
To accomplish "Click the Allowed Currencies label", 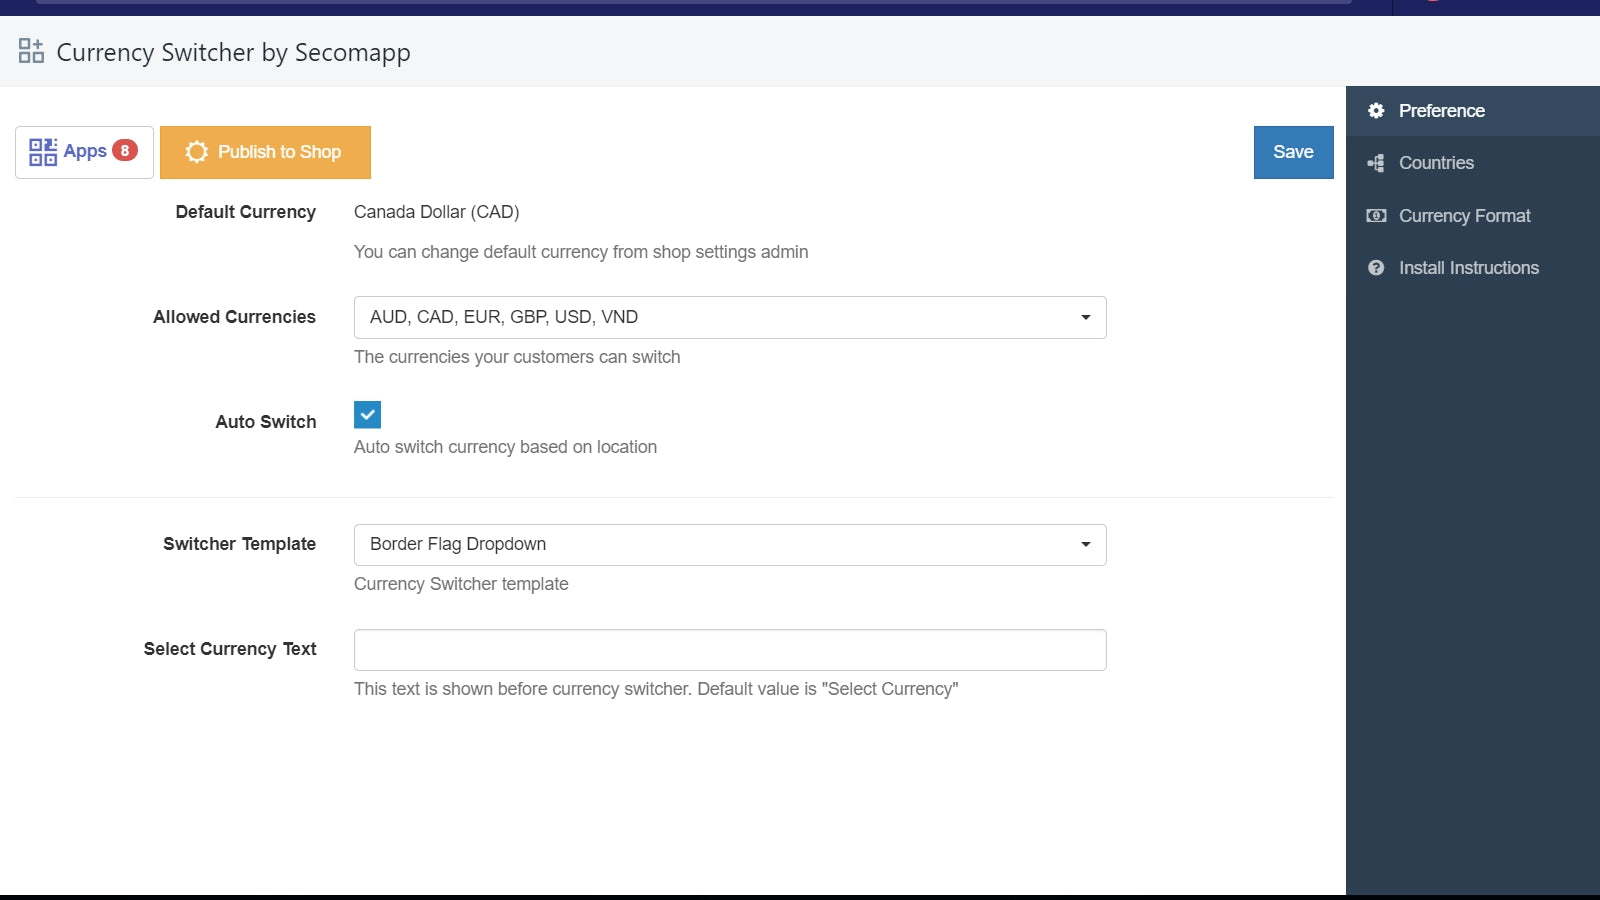I will (x=234, y=317).
